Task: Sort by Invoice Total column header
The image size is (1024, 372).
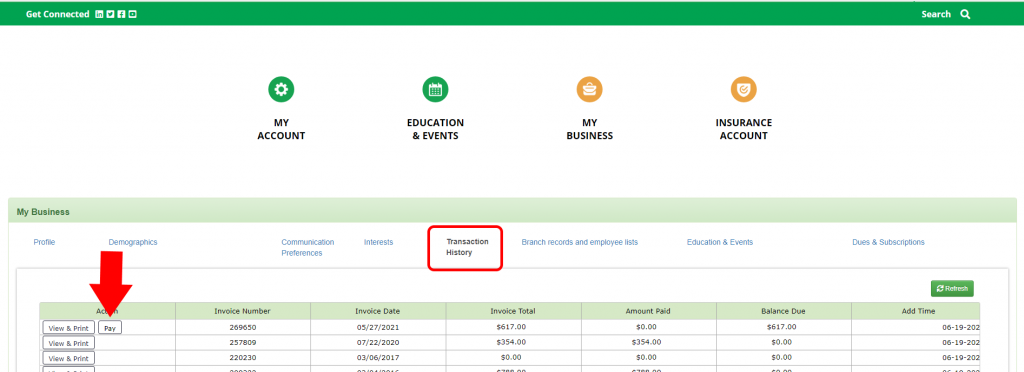Action: (x=513, y=311)
